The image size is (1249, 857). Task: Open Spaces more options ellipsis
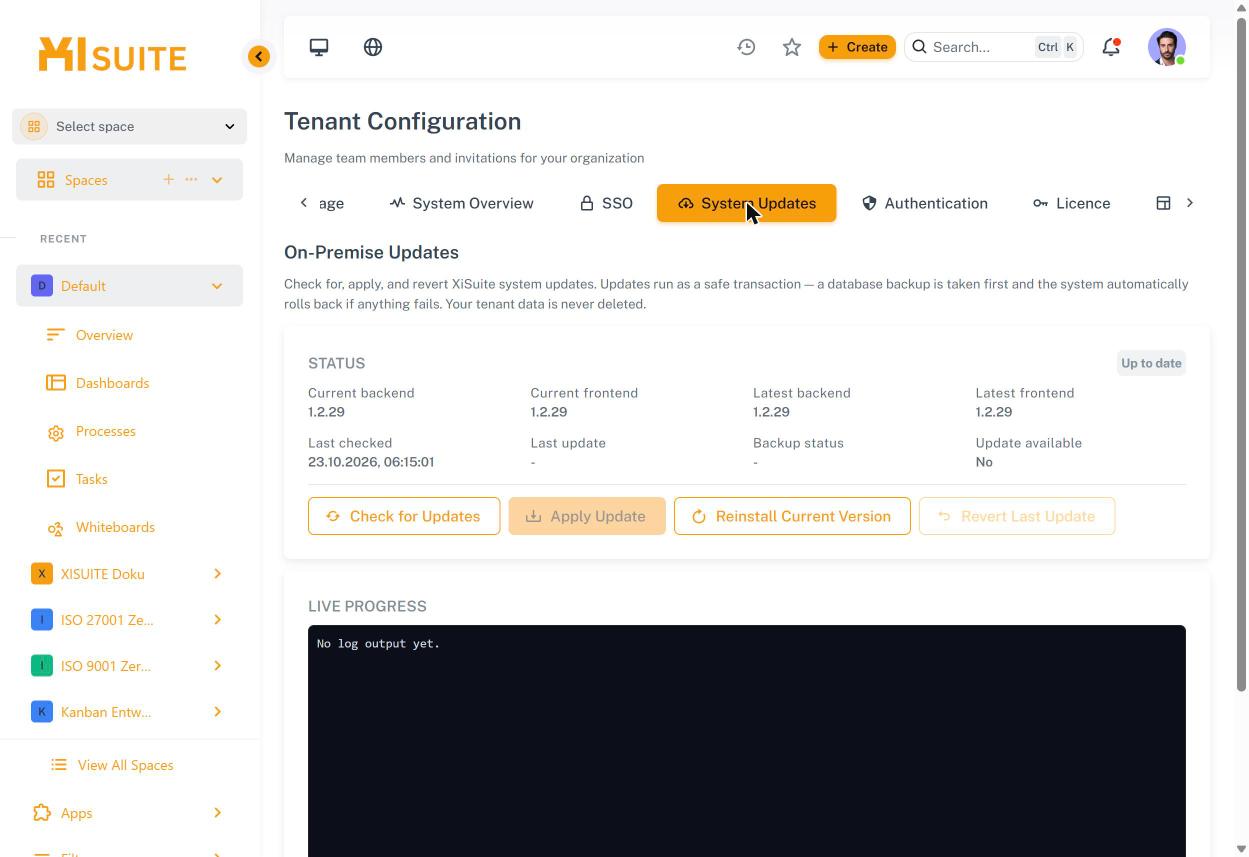pos(191,179)
